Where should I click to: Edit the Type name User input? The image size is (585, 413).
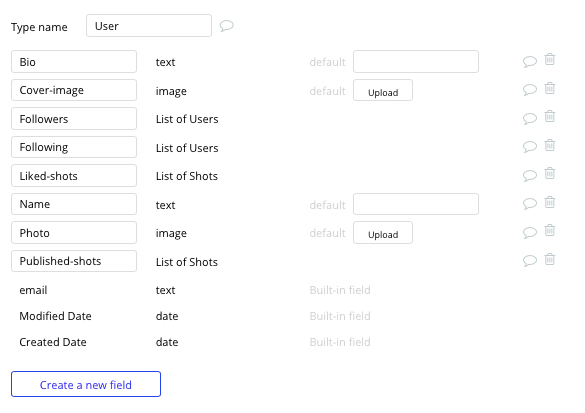[149, 26]
